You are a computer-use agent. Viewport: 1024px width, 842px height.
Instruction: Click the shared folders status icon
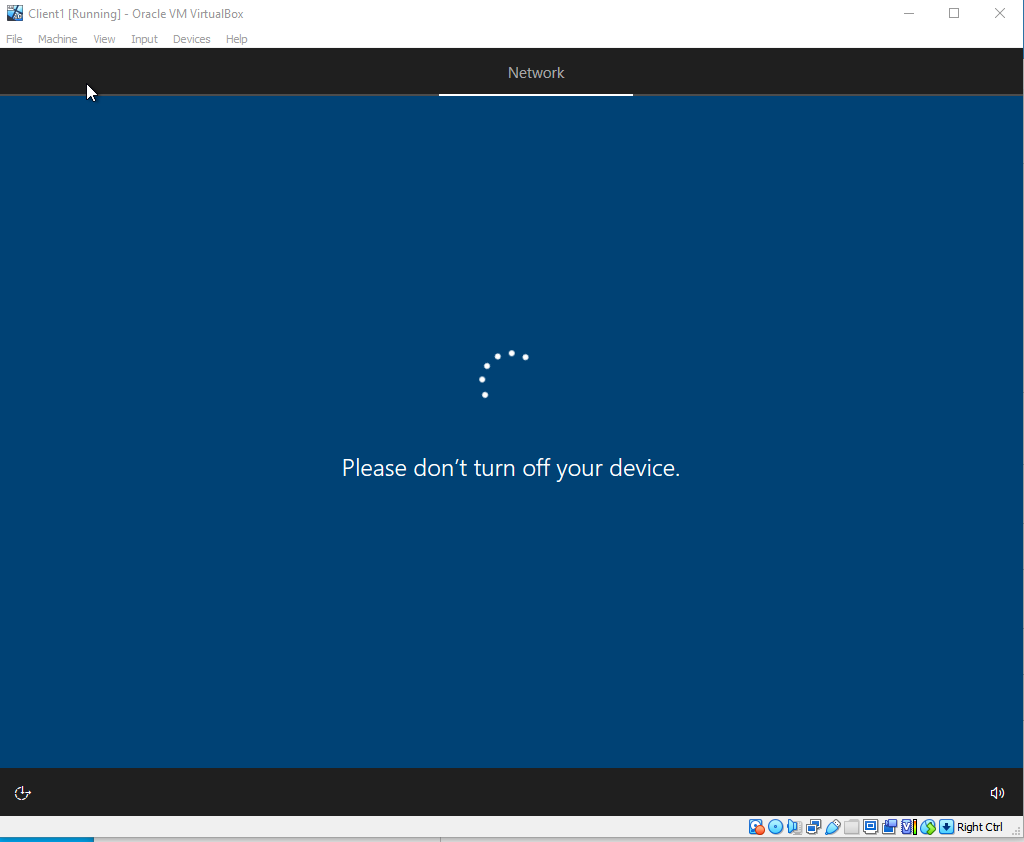coord(852,827)
